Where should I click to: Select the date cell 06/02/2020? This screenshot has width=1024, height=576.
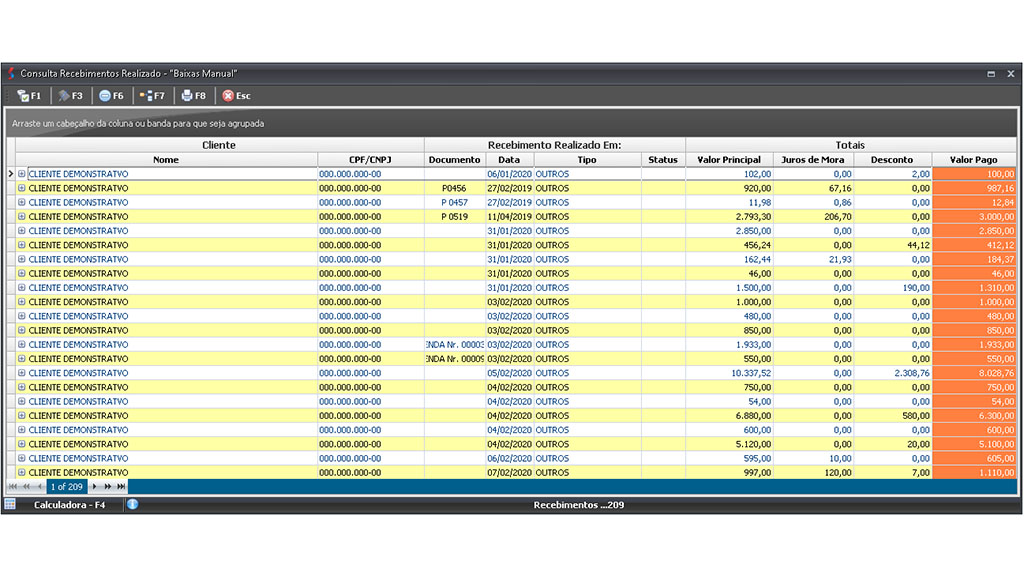coord(509,458)
